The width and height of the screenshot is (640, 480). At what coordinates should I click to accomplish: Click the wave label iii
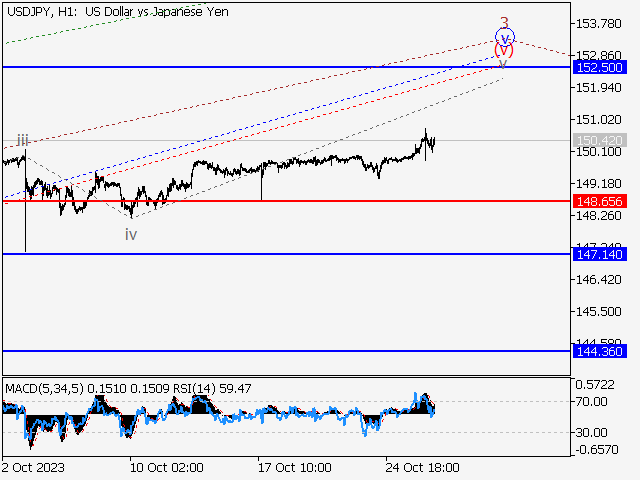click(23, 141)
